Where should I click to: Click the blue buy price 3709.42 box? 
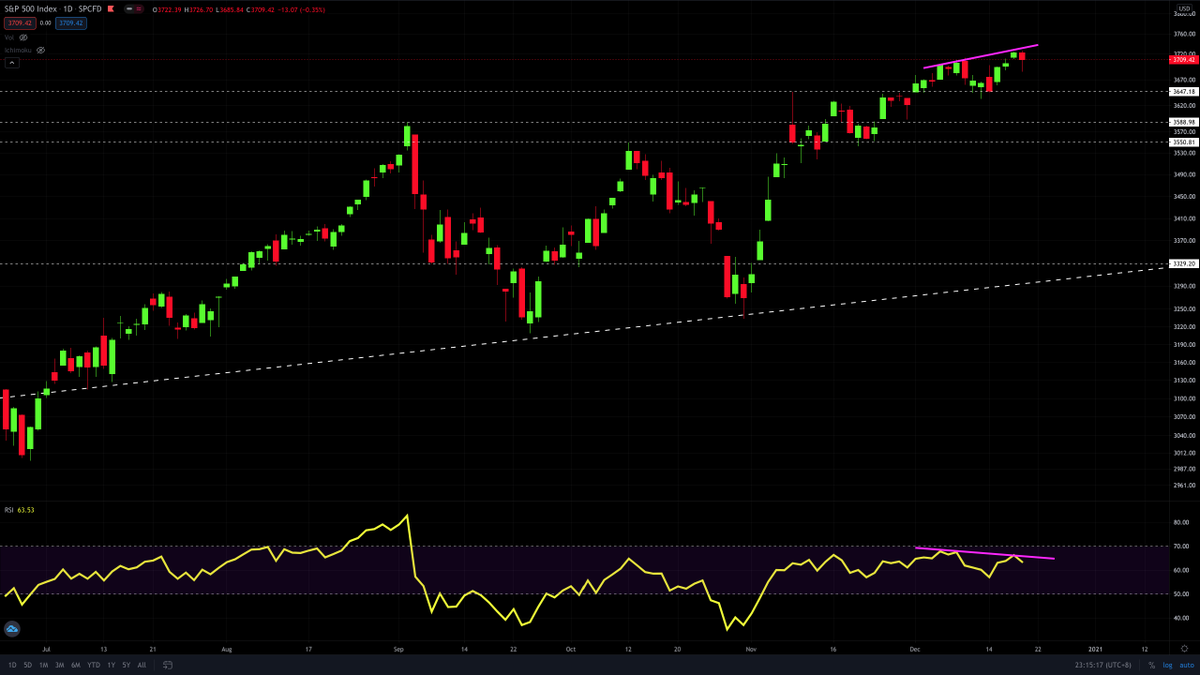point(71,22)
